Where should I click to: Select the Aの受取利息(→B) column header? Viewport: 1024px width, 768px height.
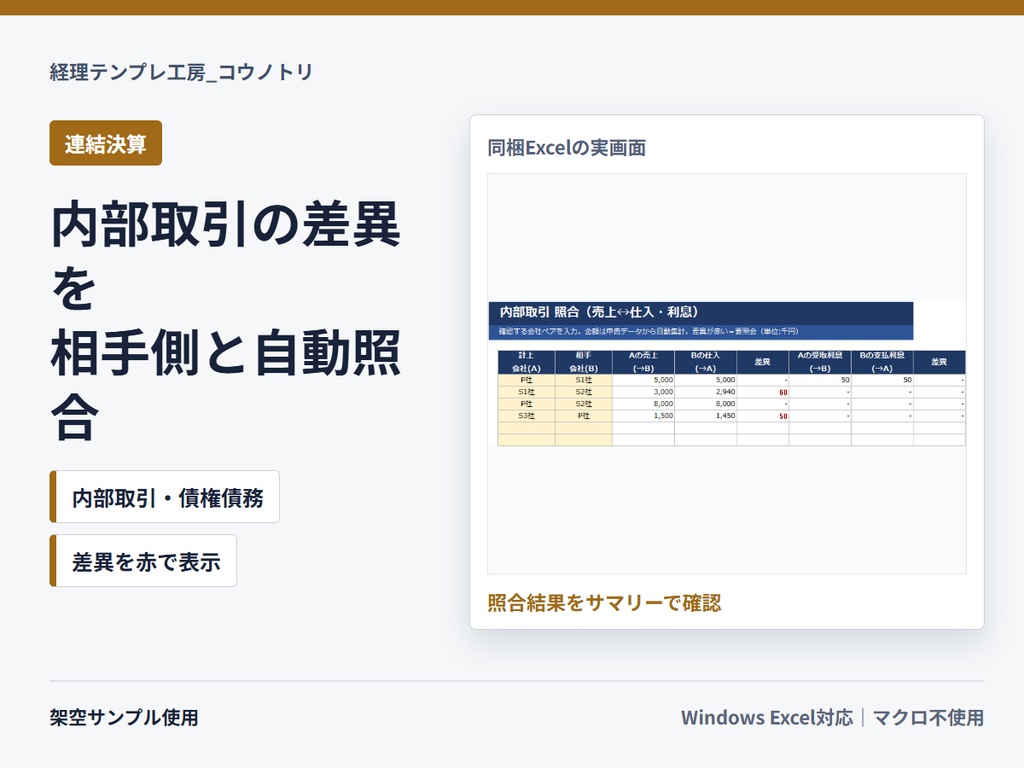click(x=820, y=362)
